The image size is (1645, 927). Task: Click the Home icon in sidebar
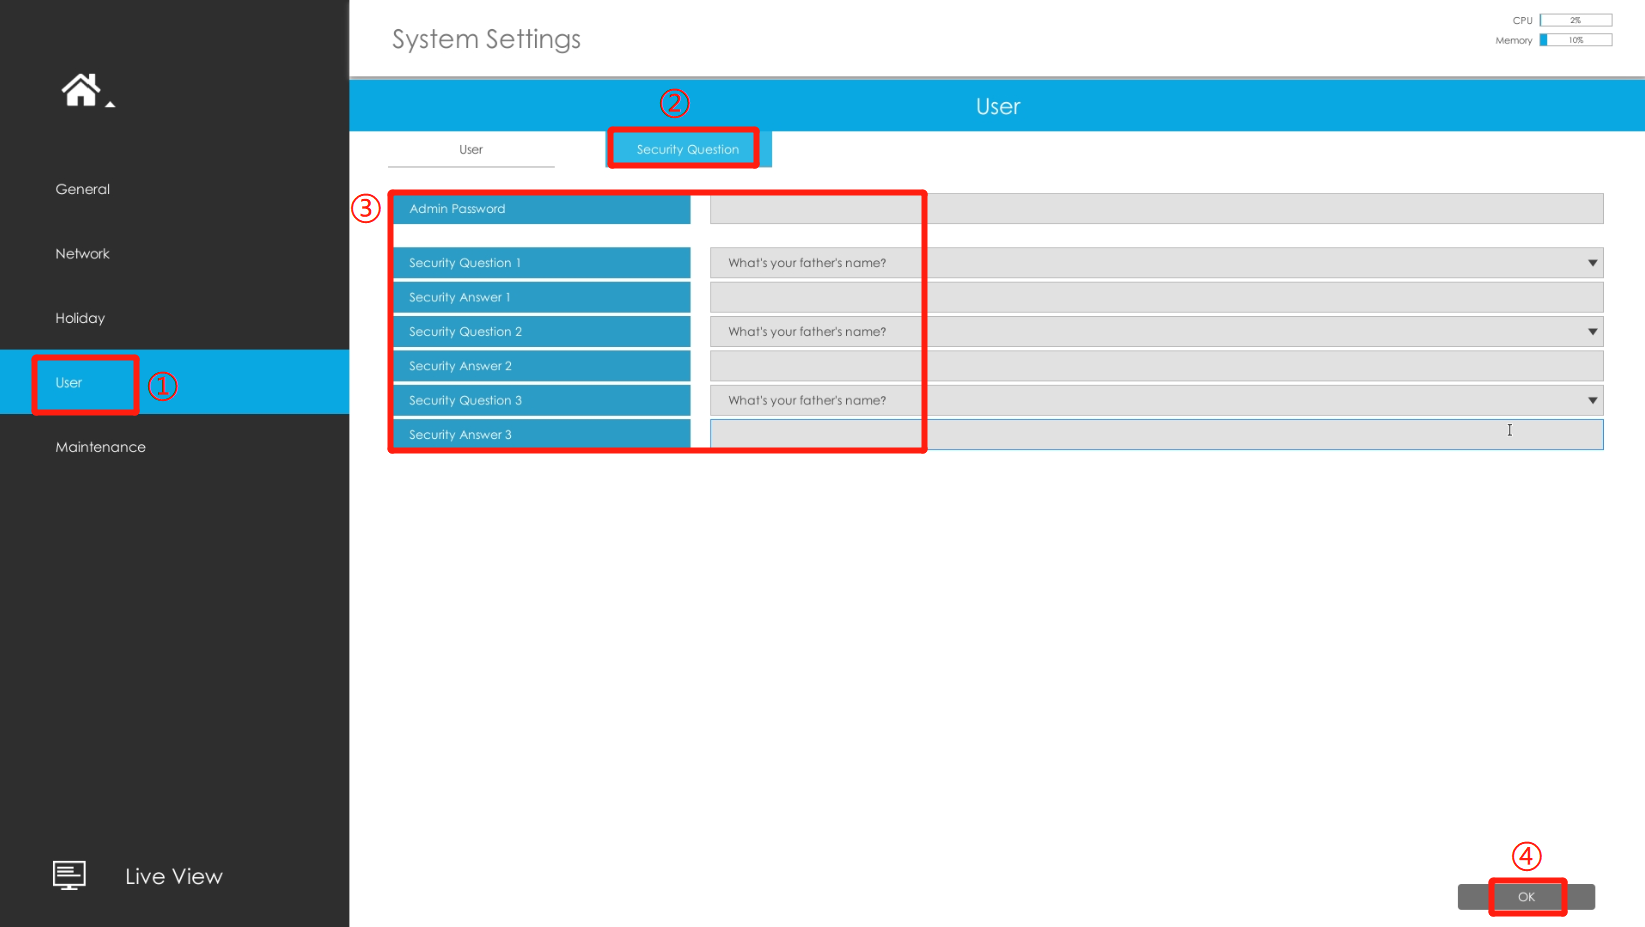pyautogui.click(x=81, y=90)
